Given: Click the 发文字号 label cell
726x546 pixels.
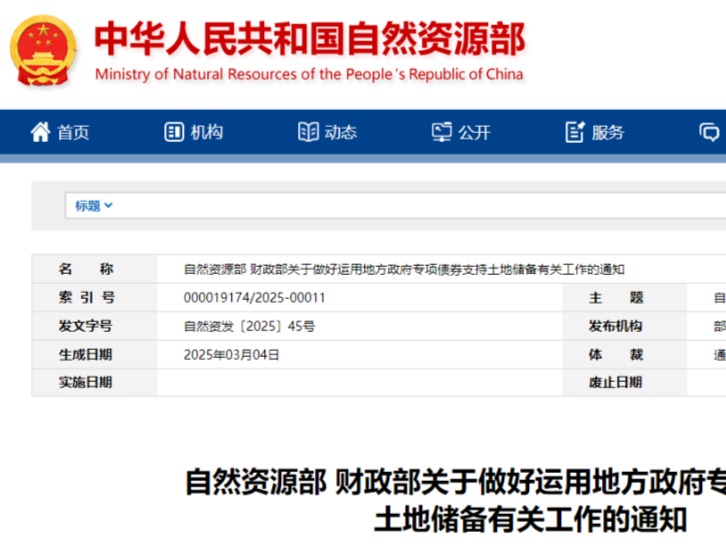Looking at the screenshot, I should tap(94, 326).
